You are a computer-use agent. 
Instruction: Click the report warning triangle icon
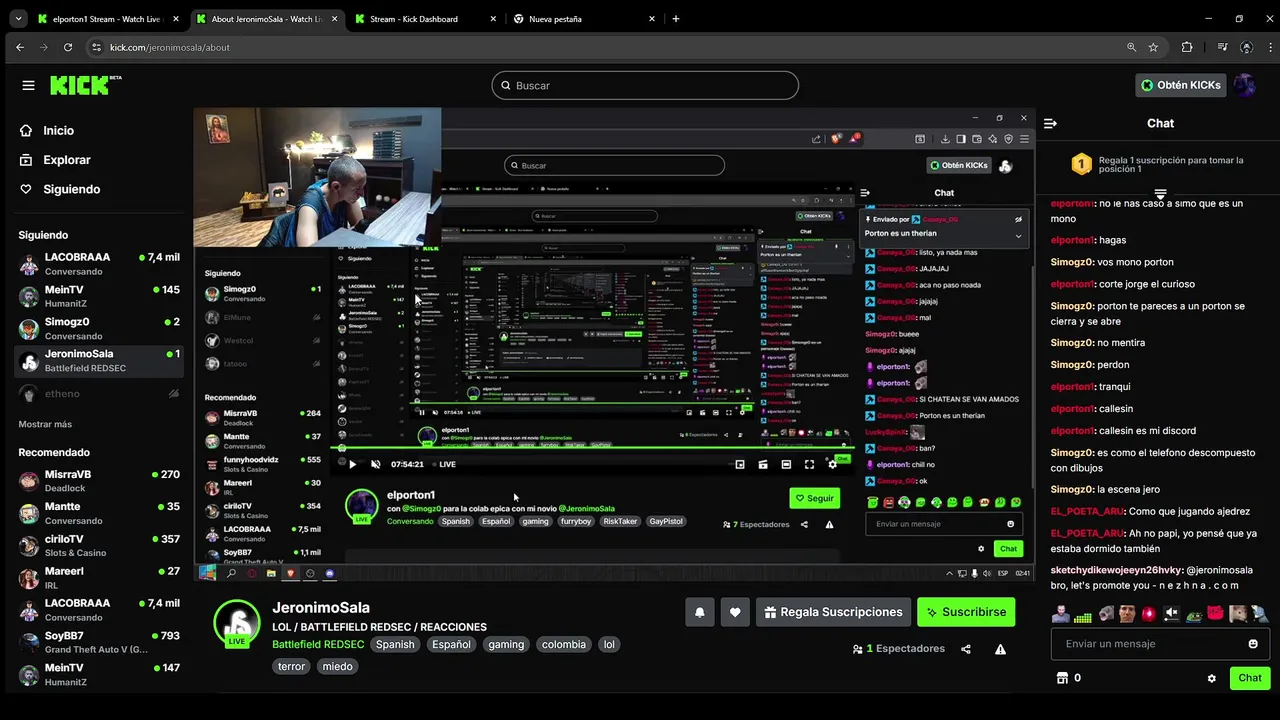pyautogui.click(x=1000, y=649)
